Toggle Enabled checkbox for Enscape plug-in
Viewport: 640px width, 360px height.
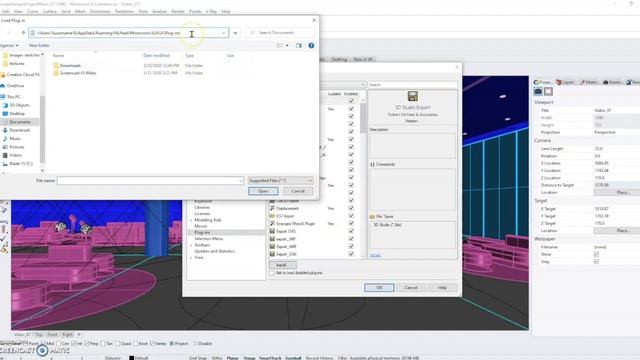point(351,224)
